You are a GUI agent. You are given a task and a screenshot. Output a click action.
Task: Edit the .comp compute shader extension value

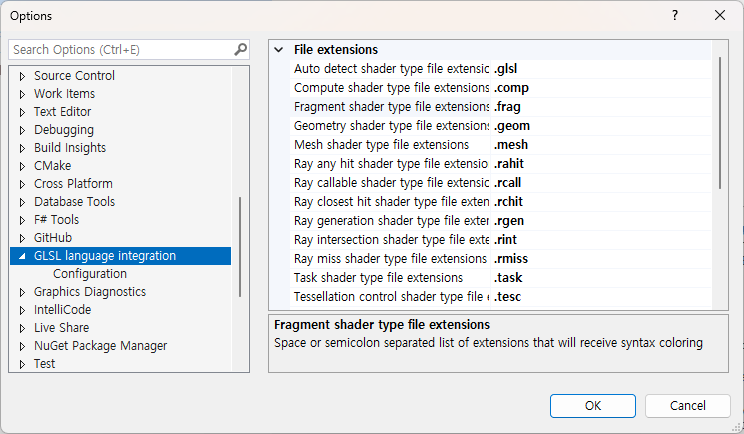(601, 88)
